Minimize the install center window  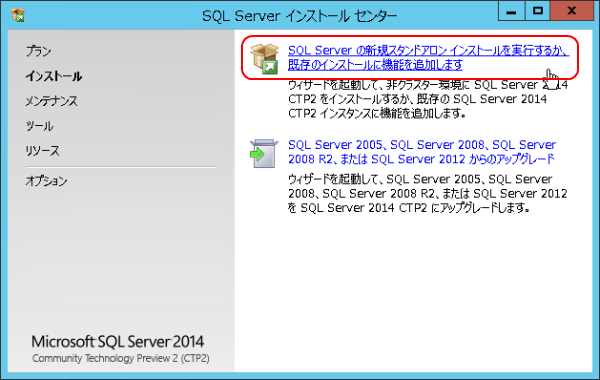511,11
